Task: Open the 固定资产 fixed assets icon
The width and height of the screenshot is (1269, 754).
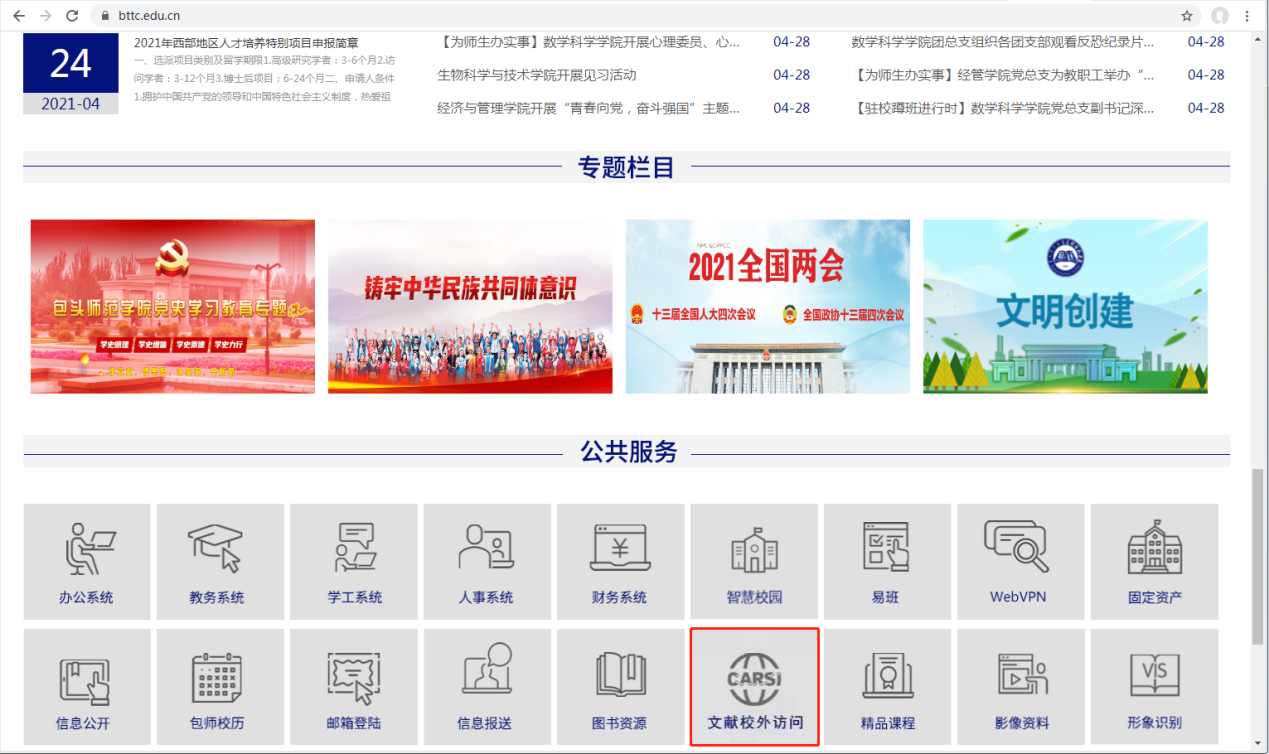Action: point(1154,561)
